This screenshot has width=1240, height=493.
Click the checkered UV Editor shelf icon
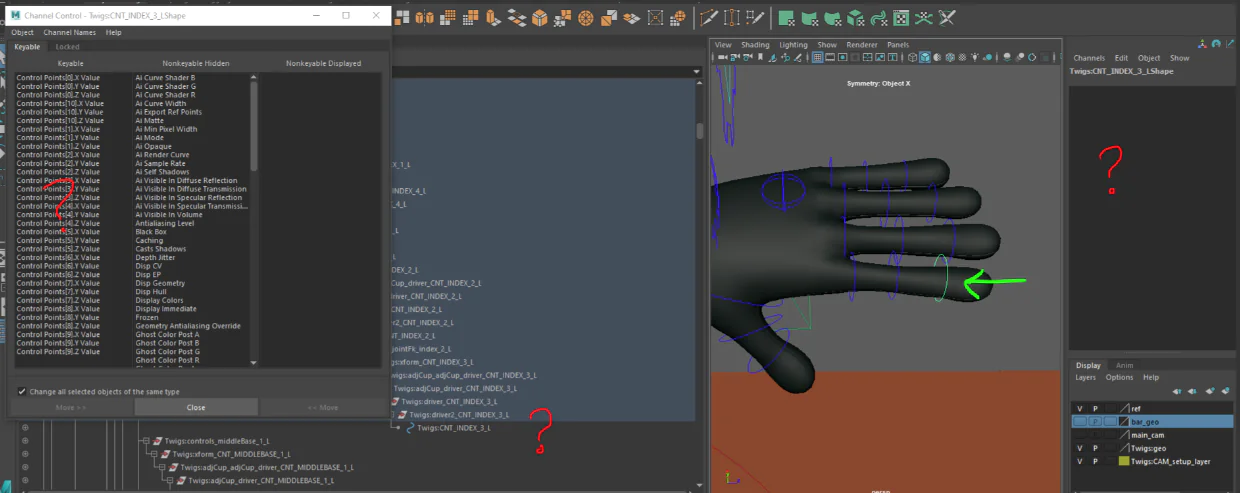902,18
